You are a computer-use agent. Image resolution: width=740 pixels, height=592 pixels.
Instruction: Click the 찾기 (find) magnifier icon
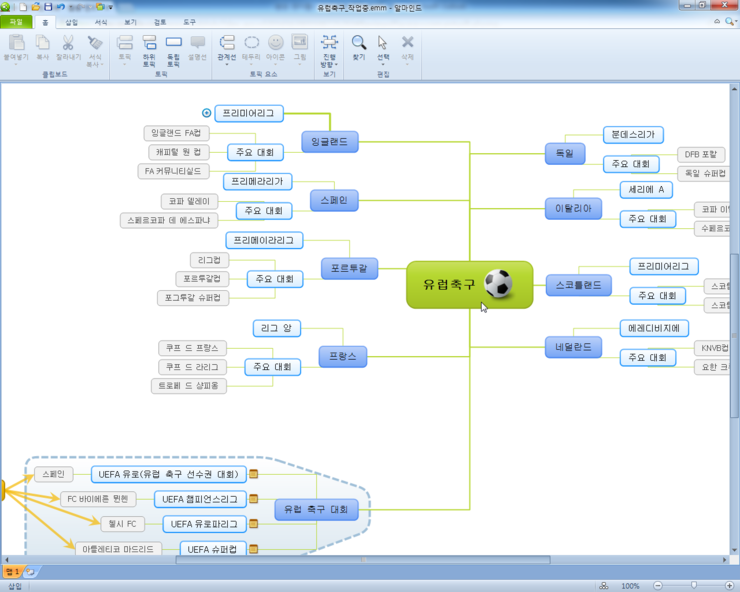pos(359,46)
